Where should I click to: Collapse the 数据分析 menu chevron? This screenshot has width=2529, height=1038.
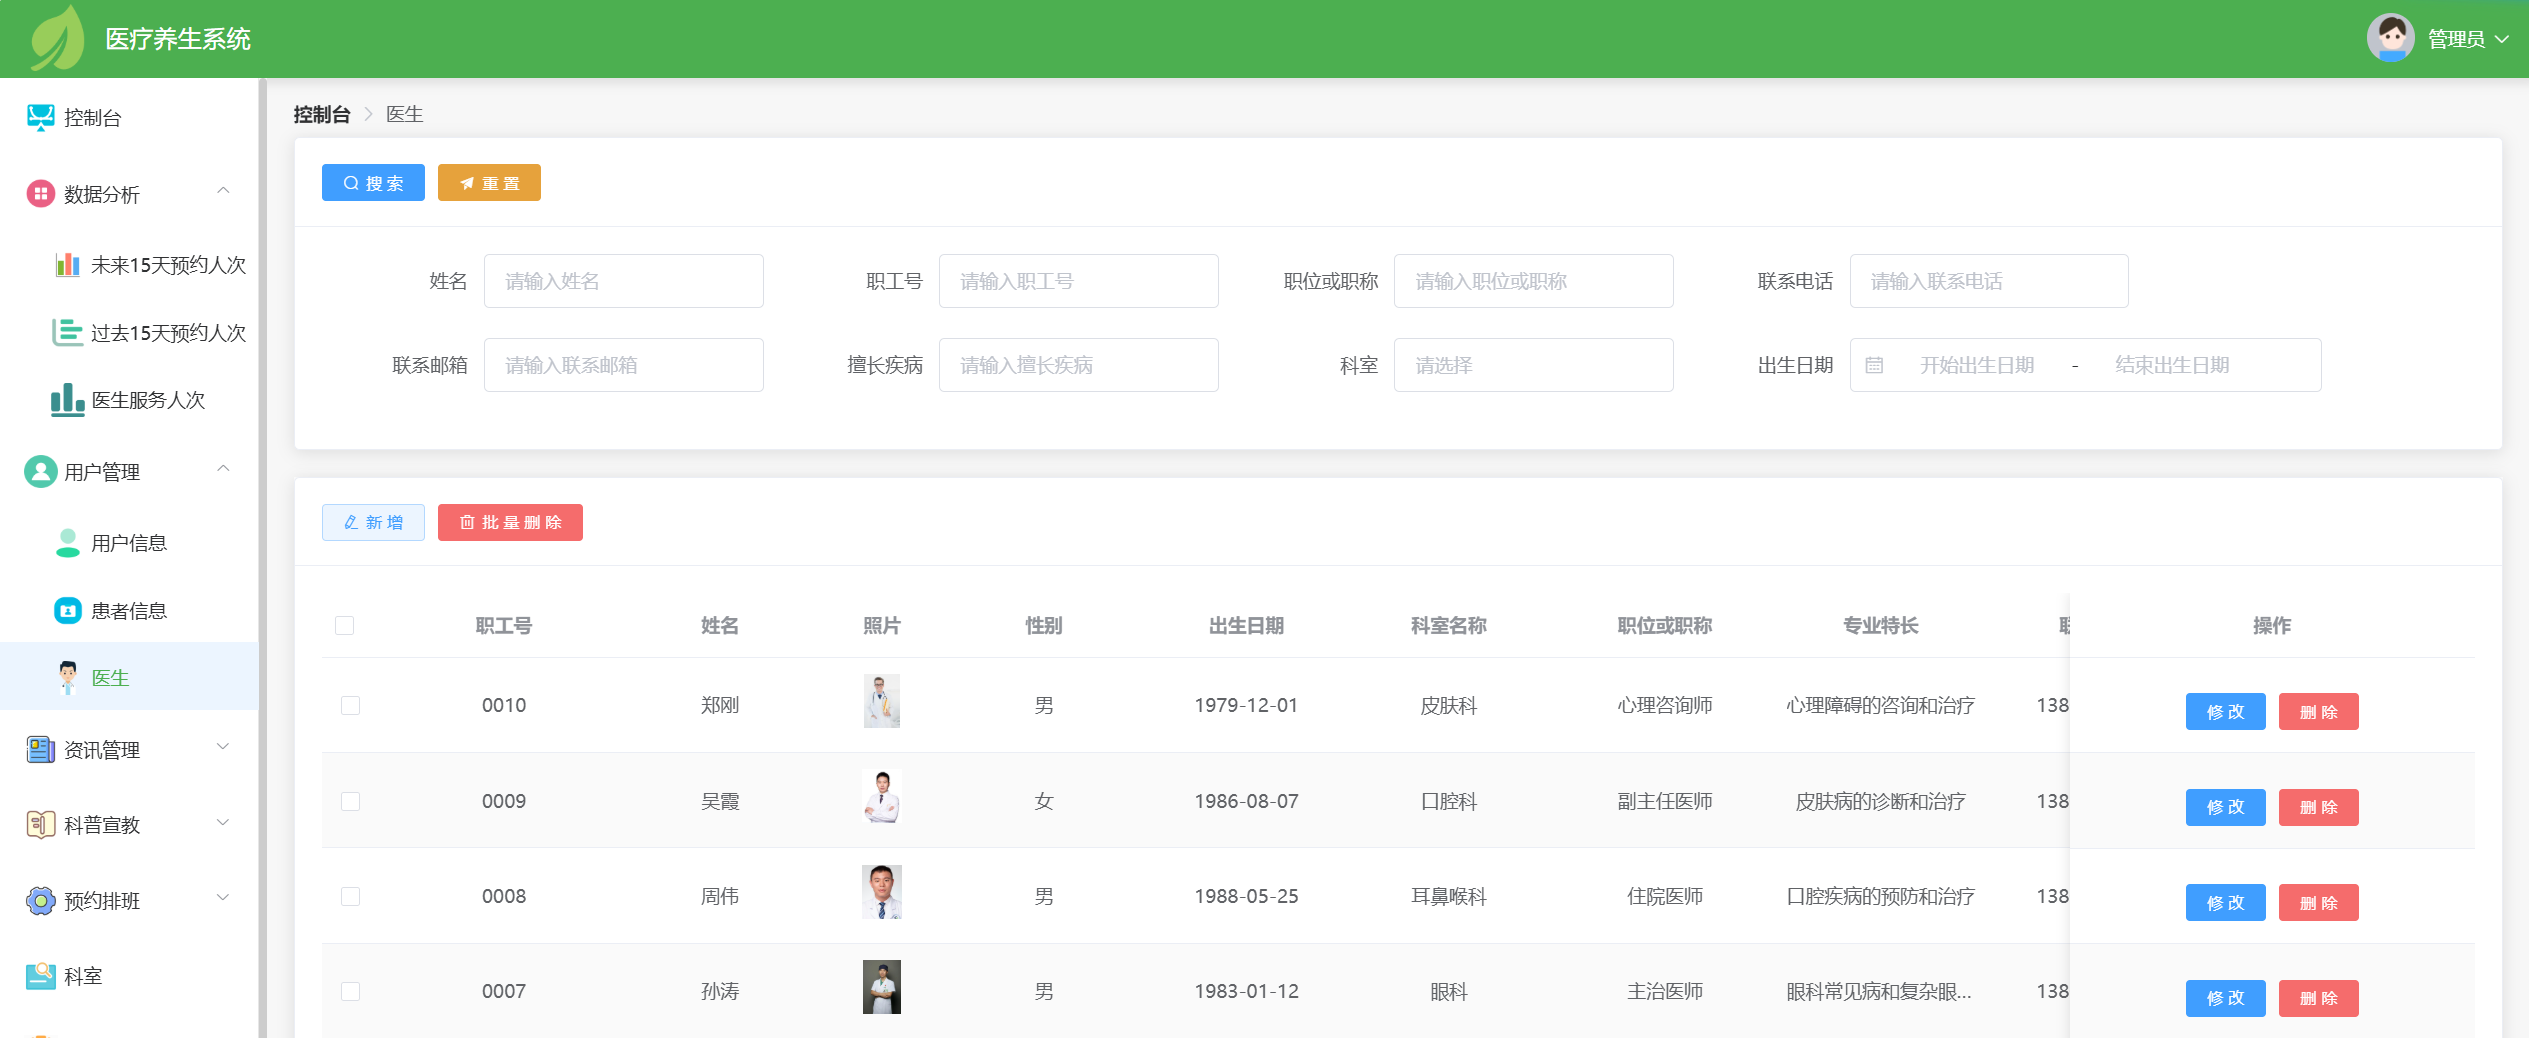(224, 190)
